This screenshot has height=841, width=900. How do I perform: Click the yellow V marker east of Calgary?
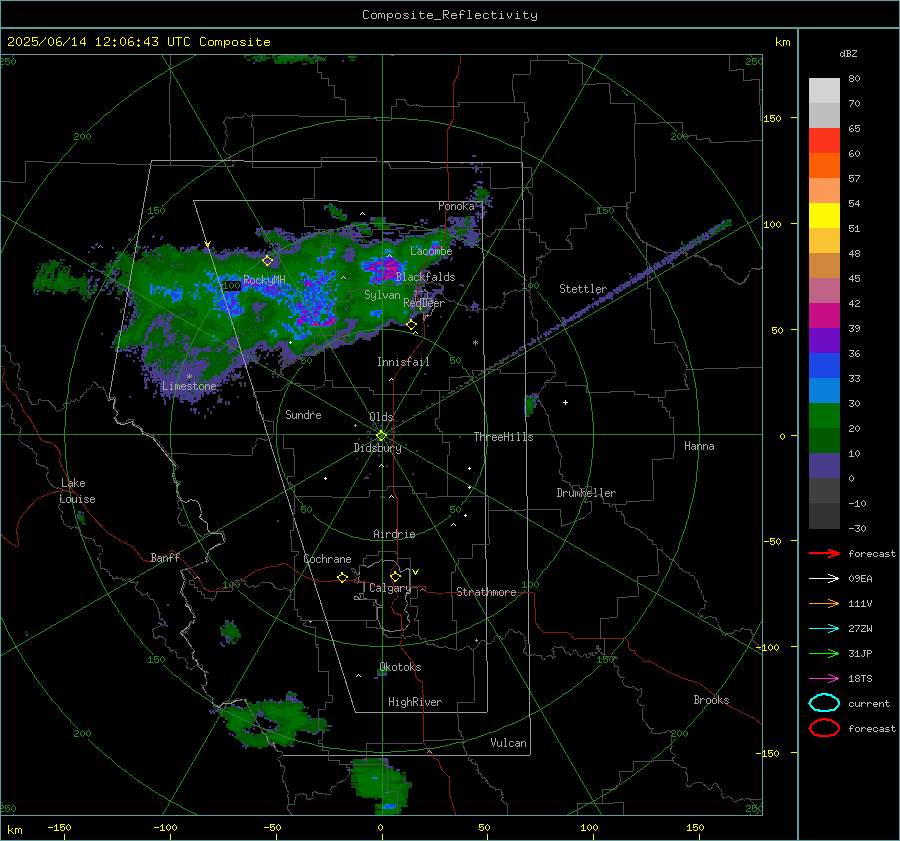pos(416,572)
